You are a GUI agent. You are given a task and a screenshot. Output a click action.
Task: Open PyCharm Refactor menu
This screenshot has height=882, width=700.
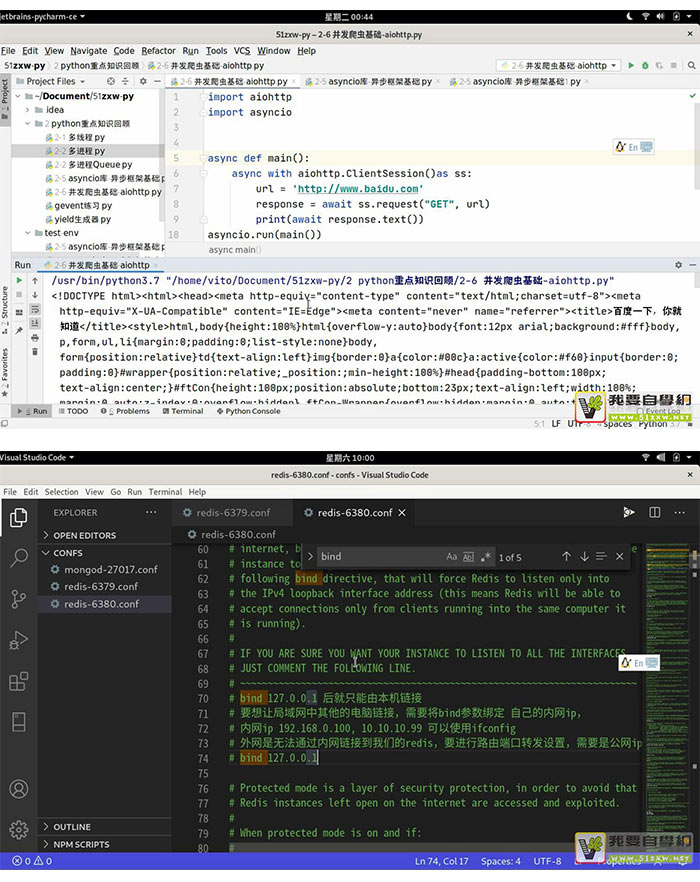[x=158, y=51]
